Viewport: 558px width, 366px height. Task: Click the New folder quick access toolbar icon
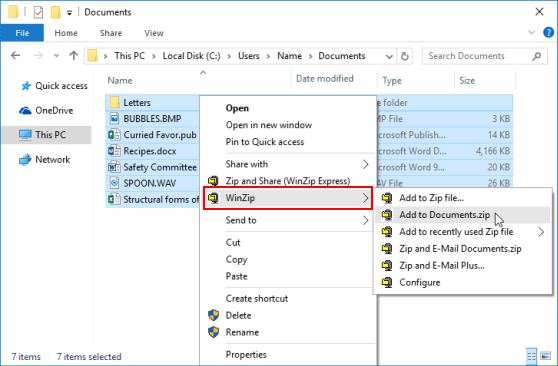pos(56,12)
